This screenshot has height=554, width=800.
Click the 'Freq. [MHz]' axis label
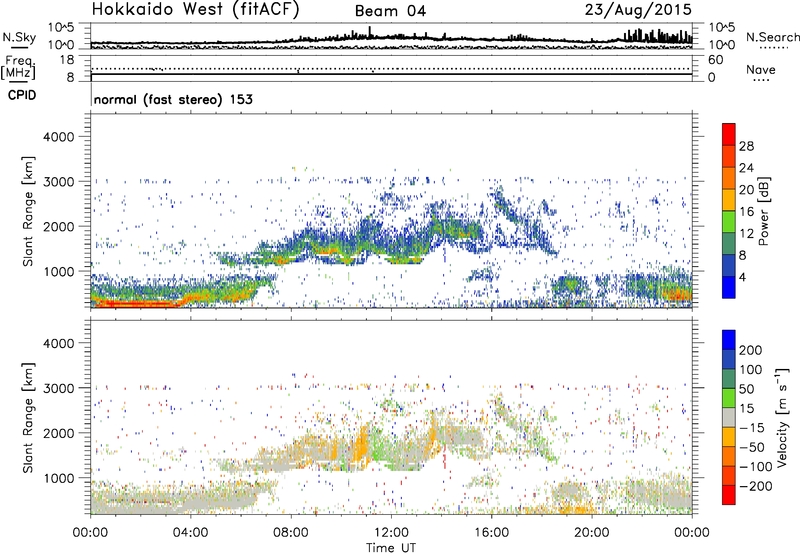tap(18, 67)
